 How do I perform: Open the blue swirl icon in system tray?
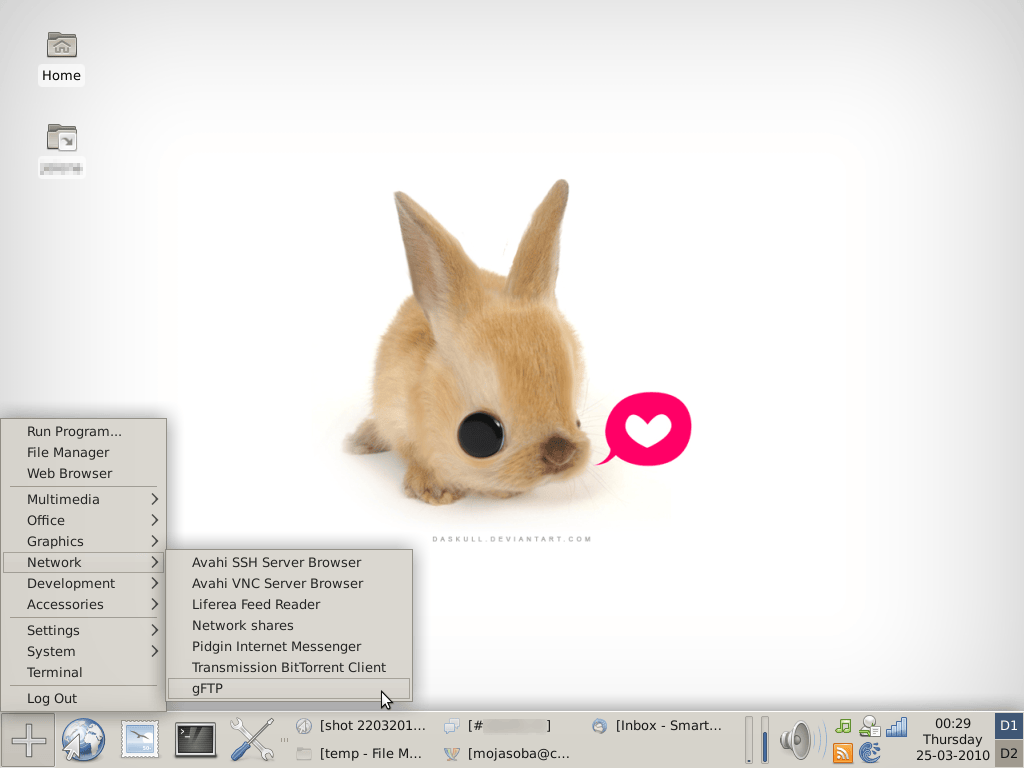click(x=870, y=752)
